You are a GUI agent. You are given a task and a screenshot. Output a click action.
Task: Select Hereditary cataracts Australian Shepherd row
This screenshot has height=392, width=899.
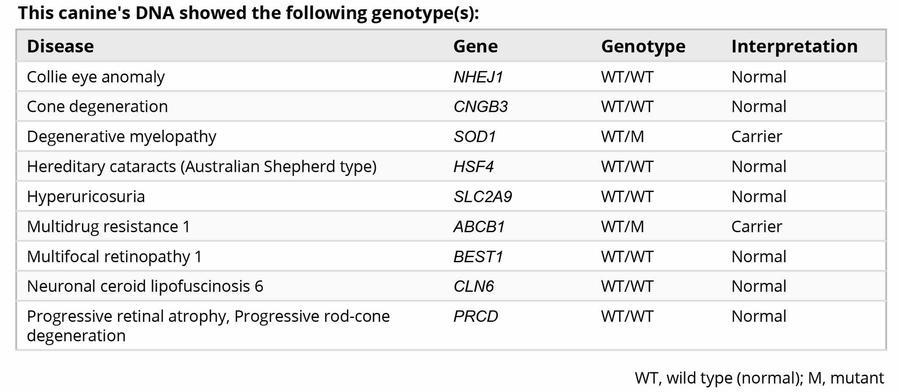coord(451,166)
